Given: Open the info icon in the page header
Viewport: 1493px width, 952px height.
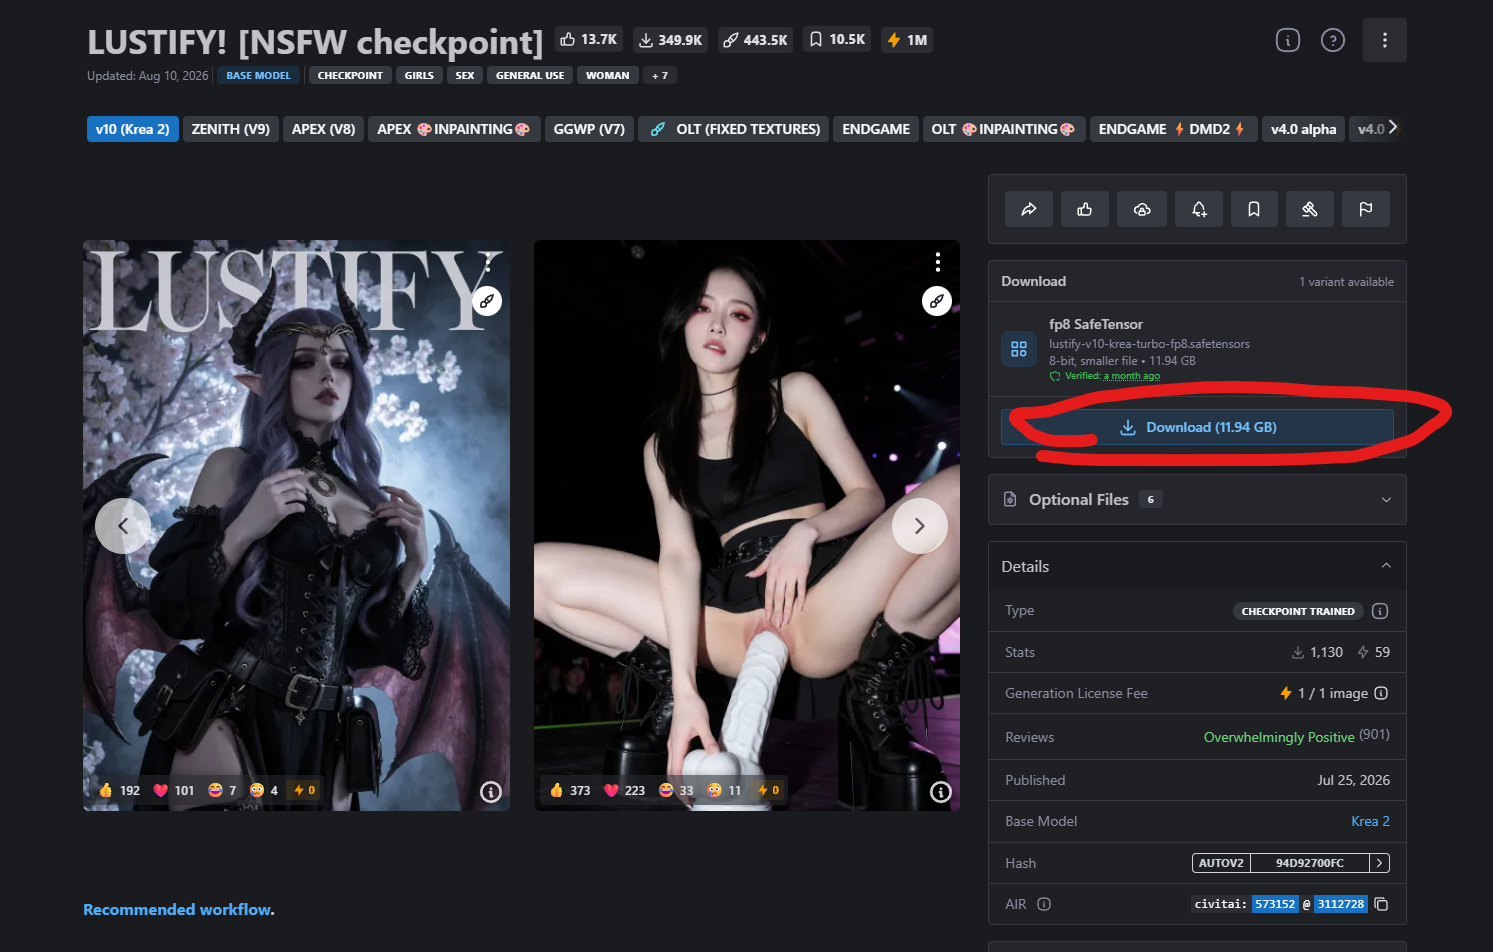Looking at the screenshot, I should (1288, 40).
